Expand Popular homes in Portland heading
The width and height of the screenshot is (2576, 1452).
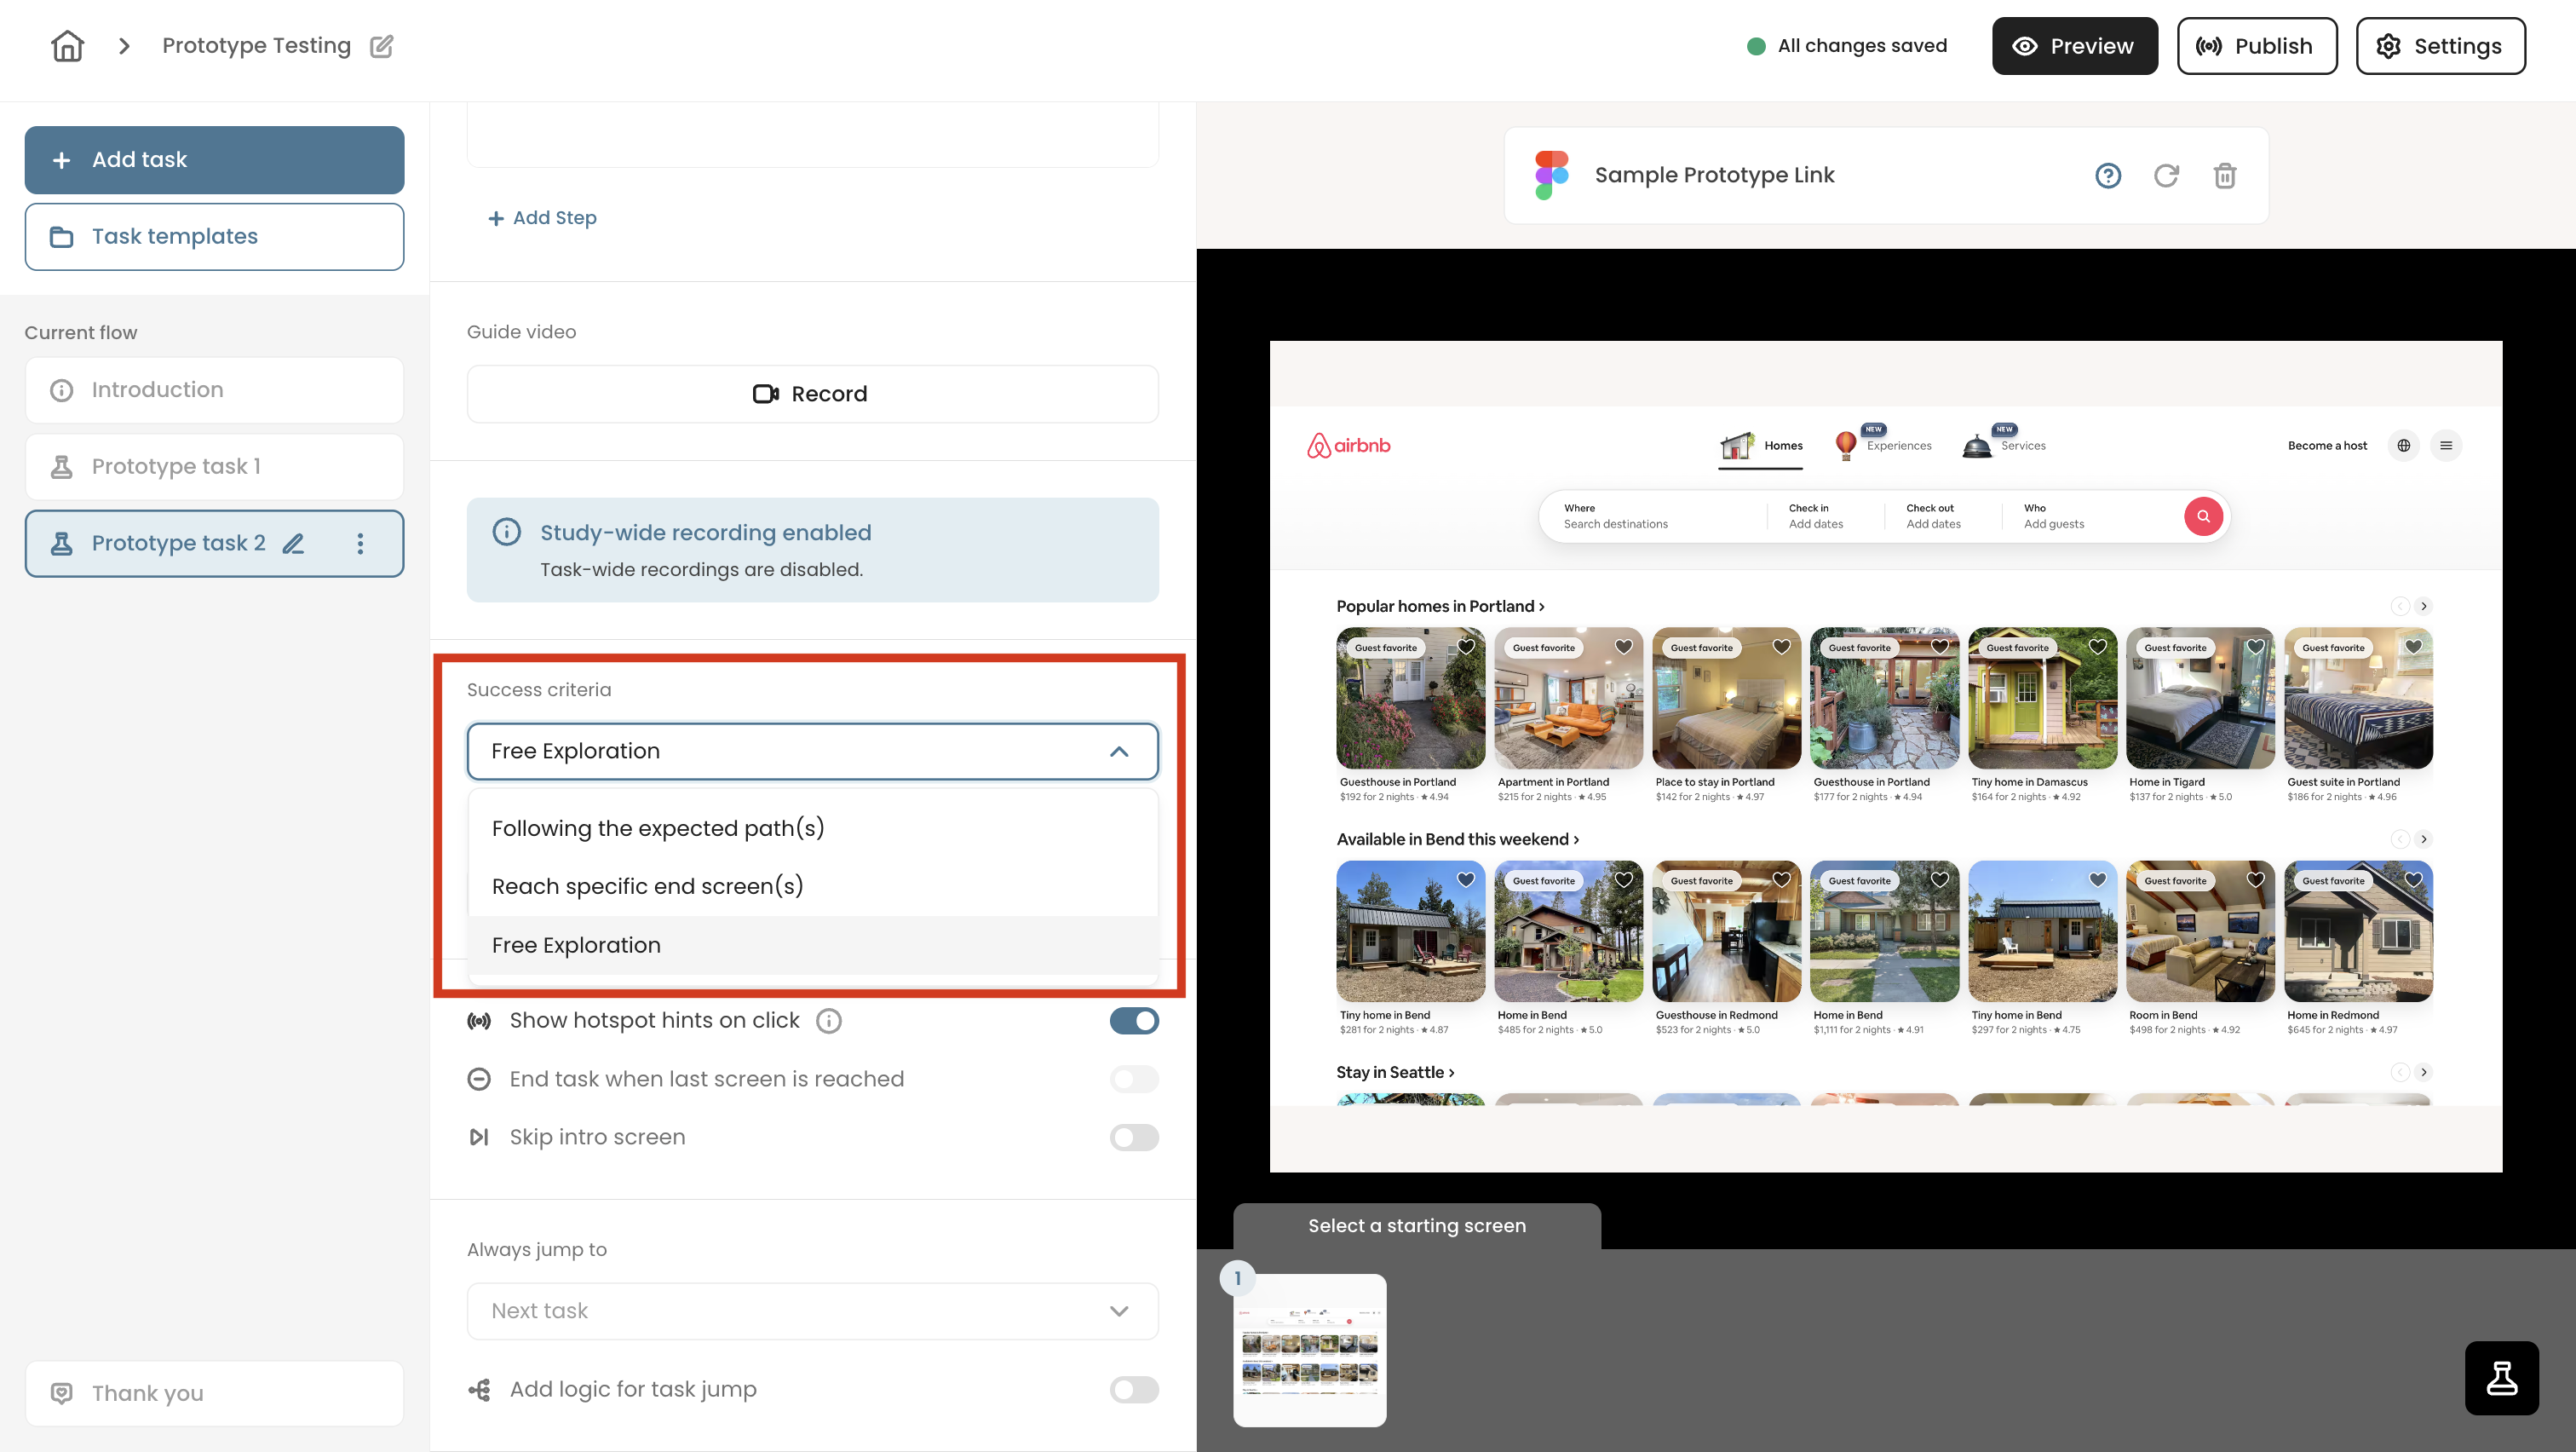[x=1440, y=606]
